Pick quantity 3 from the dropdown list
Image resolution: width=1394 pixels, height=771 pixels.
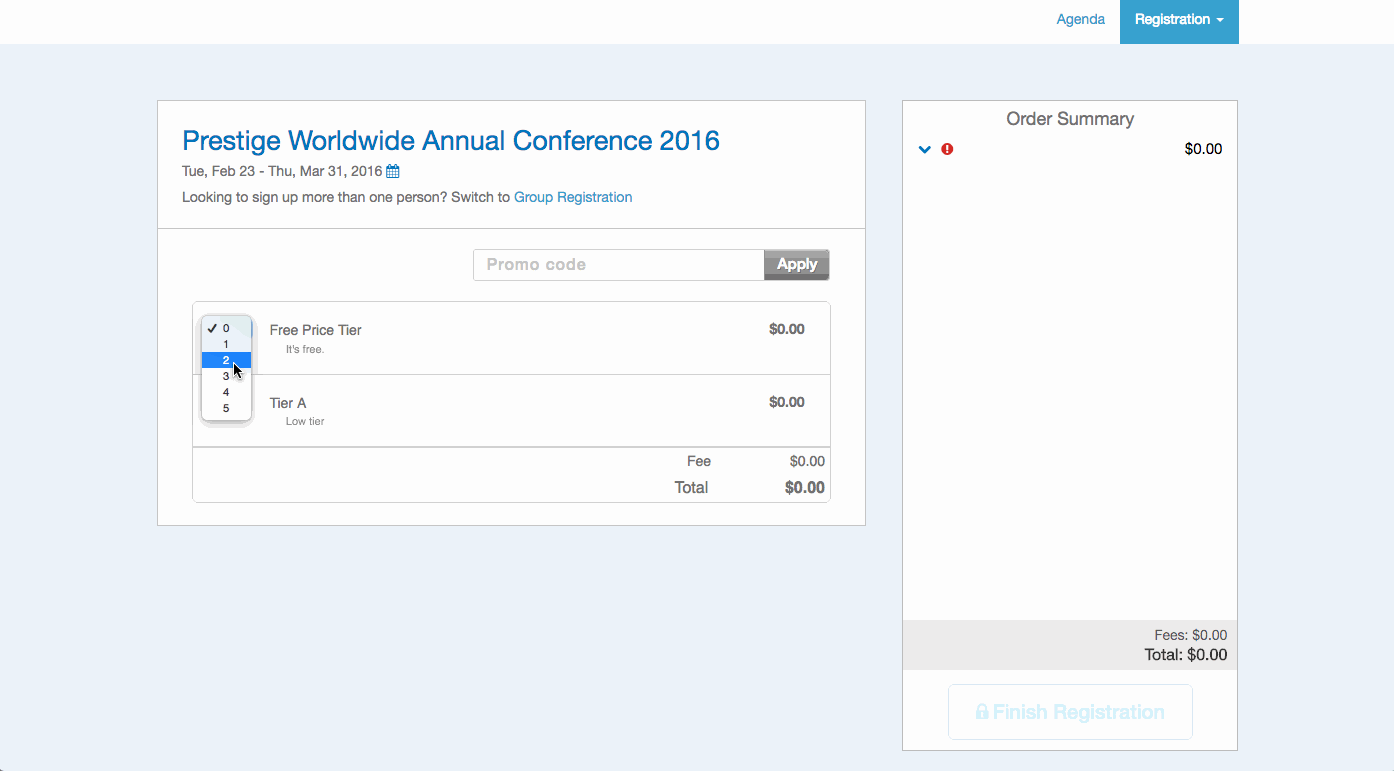[x=226, y=376]
